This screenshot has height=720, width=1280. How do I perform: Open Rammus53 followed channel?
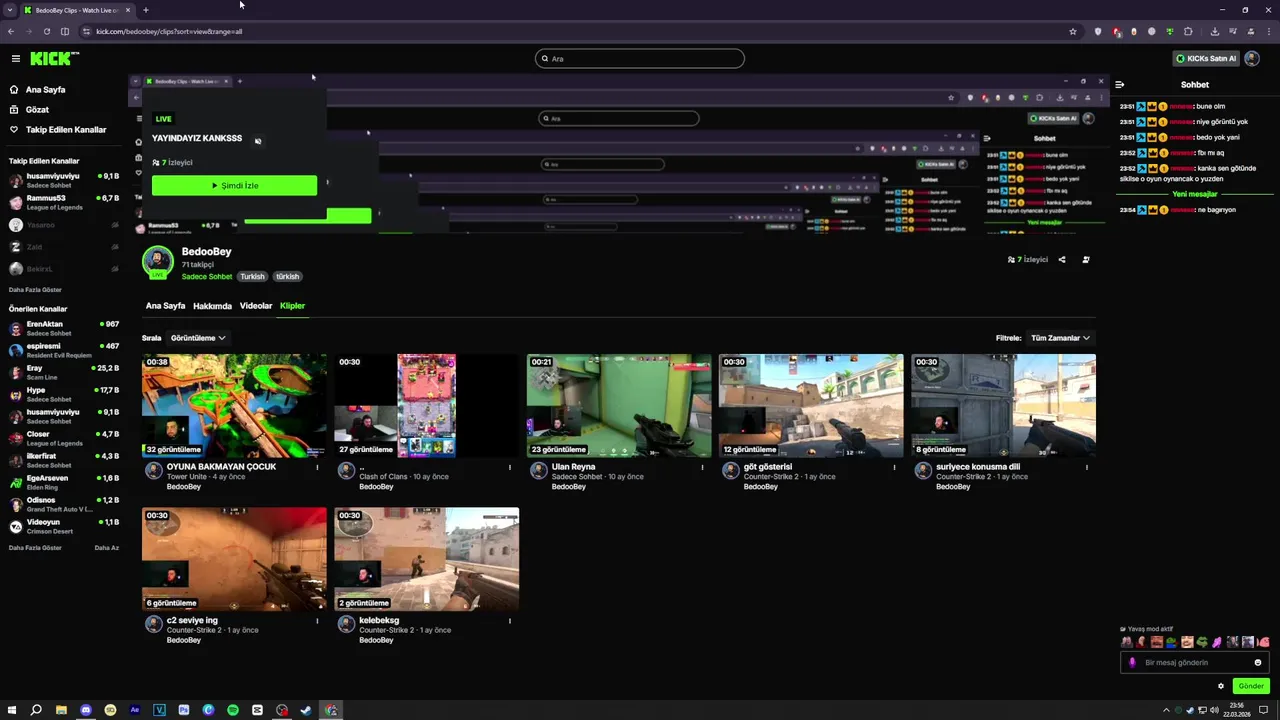click(x=64, y=202)
